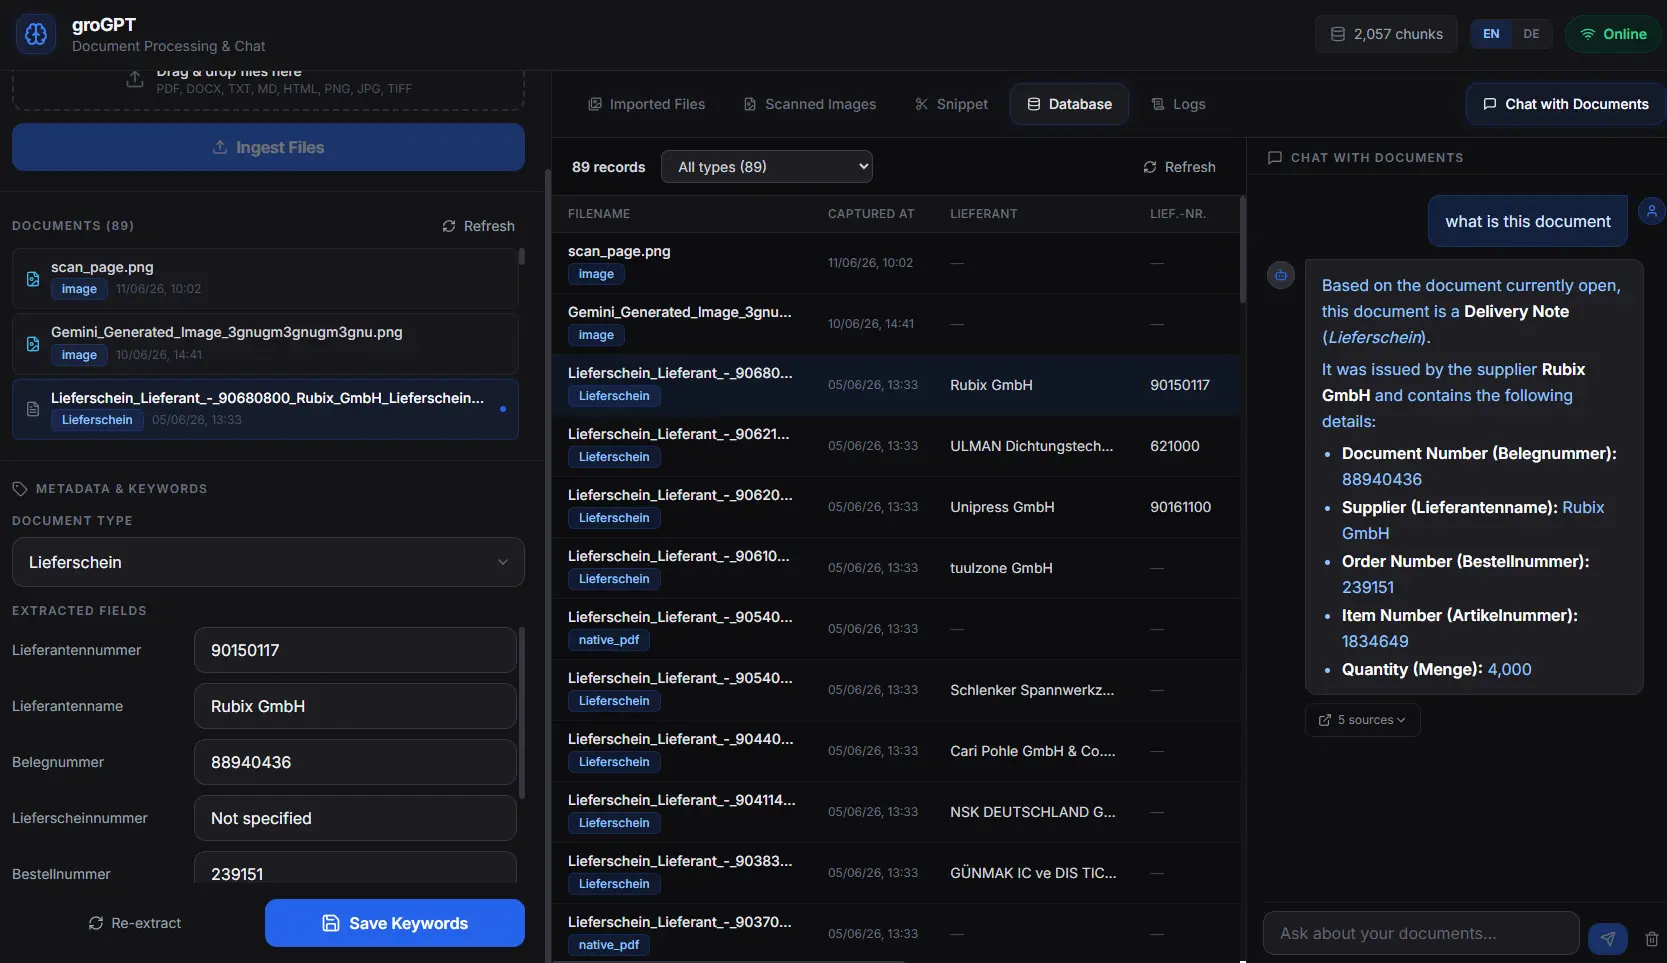This screenshot has width=1667, height=963.
Task: Click the drag & drop files zone
Action: [268, 90]
